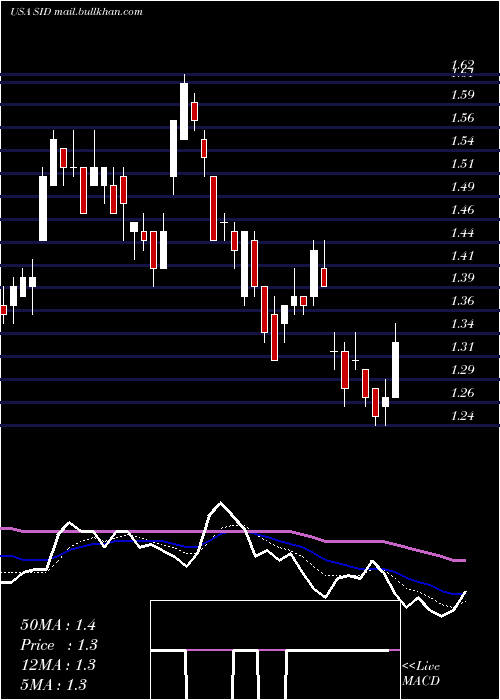Click the 'Price : 1.3' readout
The width and height of the screenshot is (500, 700).
[59, 645]
